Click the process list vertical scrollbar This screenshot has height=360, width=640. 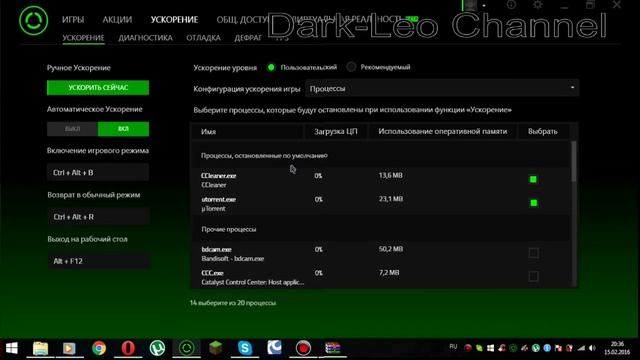[574, 162]
